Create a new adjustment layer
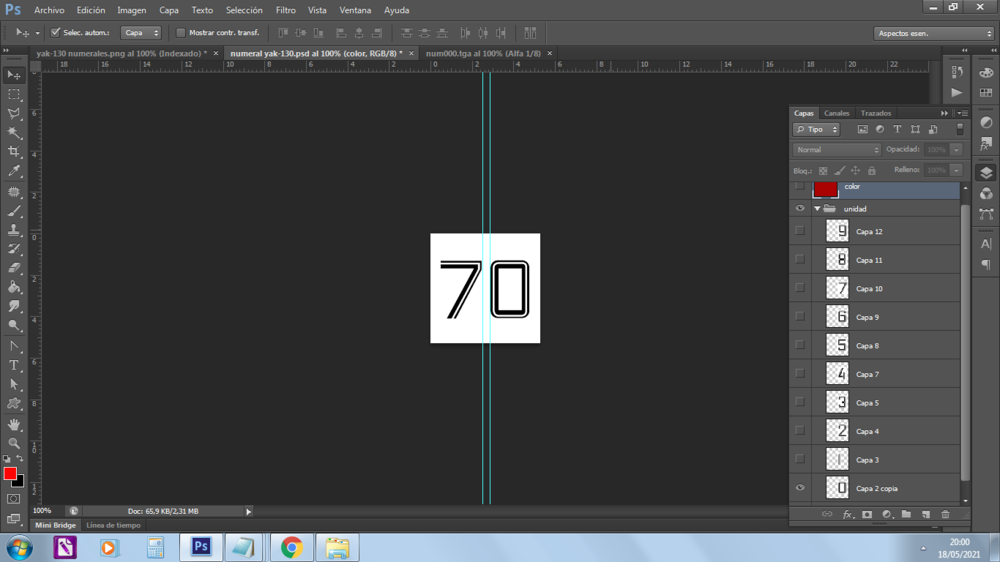1000x562 pixels. (886, 514)
